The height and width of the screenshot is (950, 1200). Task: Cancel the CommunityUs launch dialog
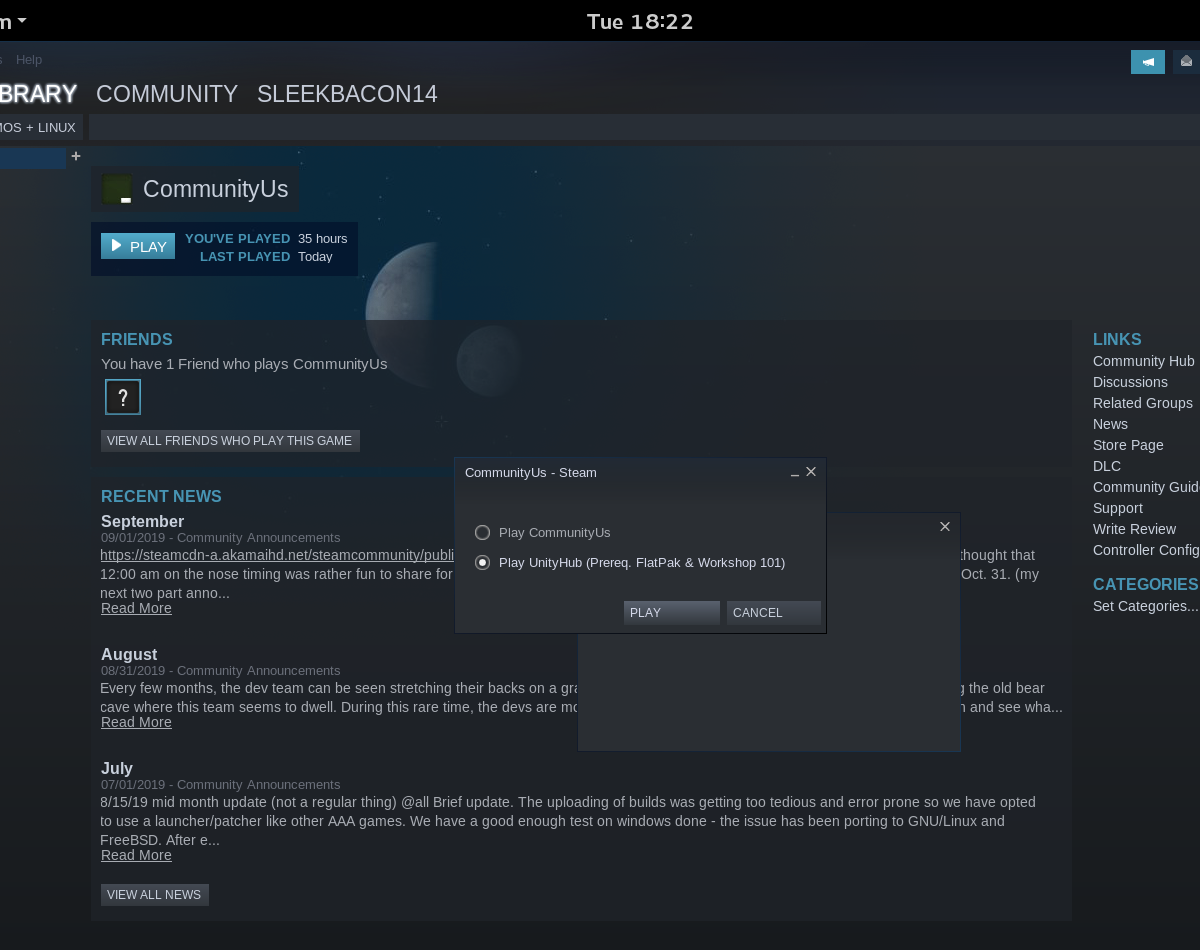click(773, 613)
